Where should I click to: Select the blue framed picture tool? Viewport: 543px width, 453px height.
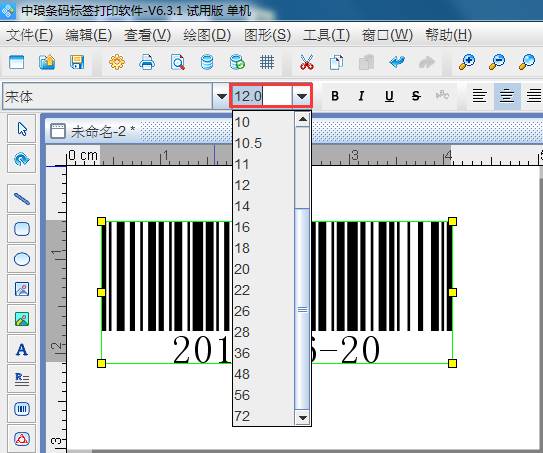pos(22,289)
